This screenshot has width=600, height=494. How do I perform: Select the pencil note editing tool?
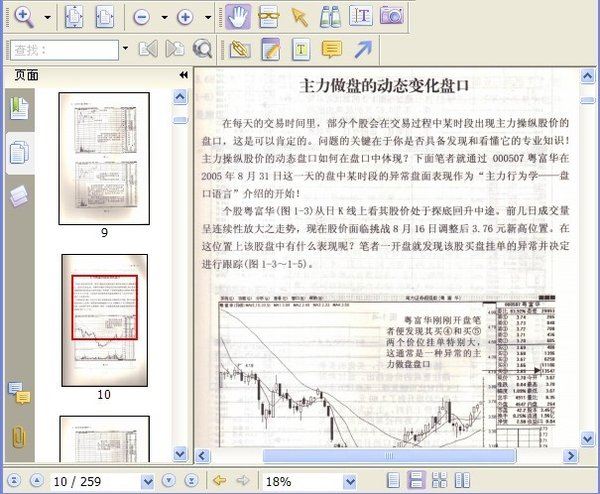pos(271,49)
